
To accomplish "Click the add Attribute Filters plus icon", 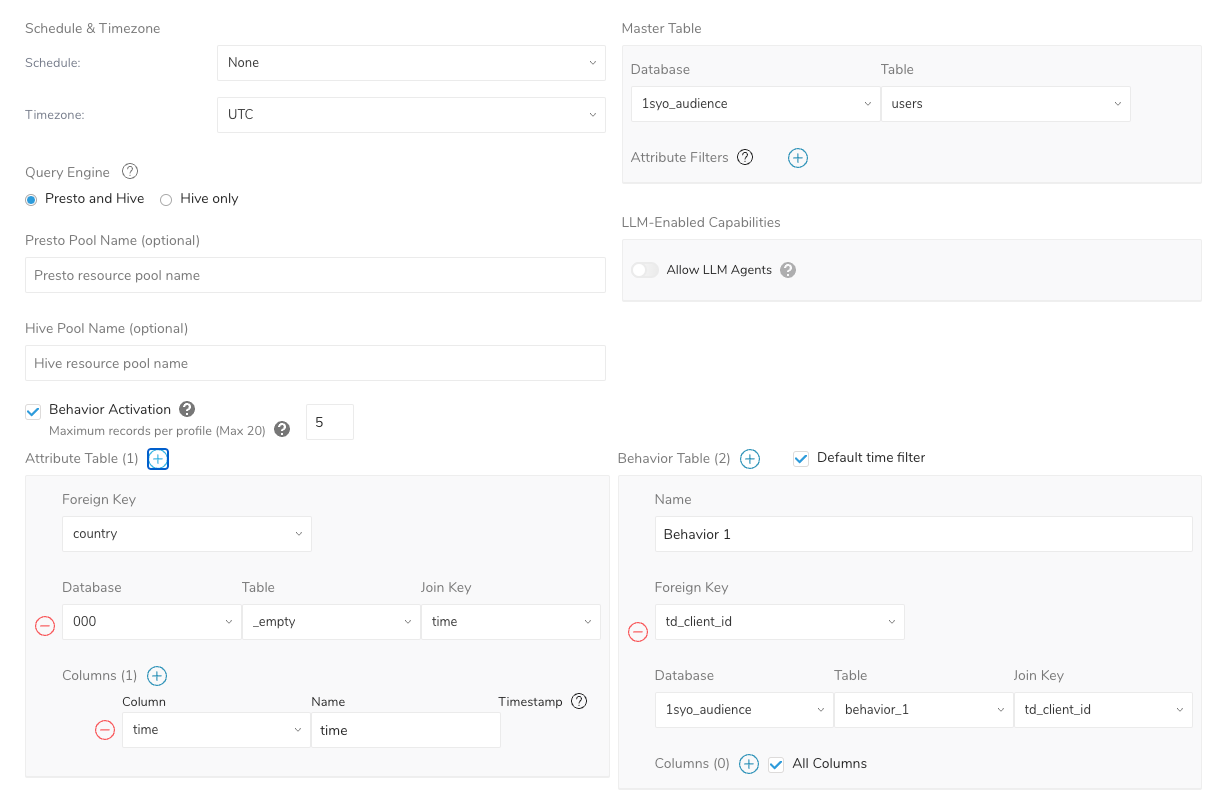I will (797, 158).
